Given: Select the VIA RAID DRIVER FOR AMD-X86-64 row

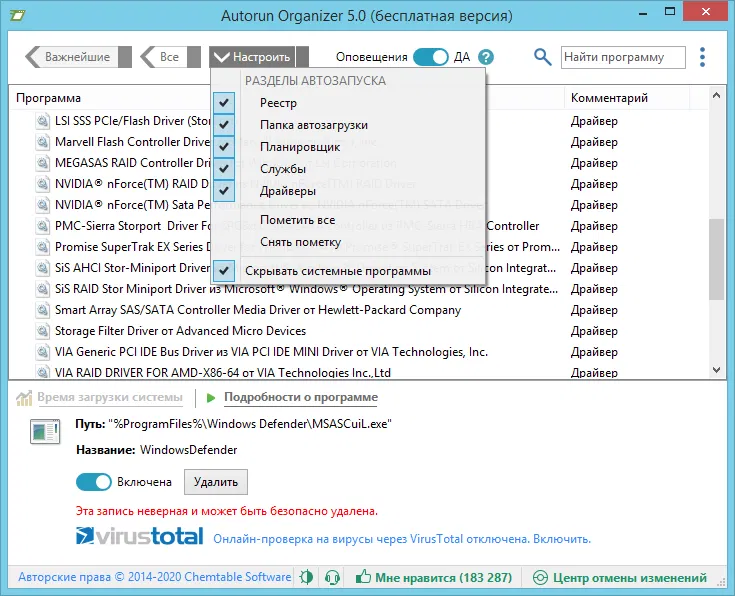Looking at the screenshot, I should (223, 373).
